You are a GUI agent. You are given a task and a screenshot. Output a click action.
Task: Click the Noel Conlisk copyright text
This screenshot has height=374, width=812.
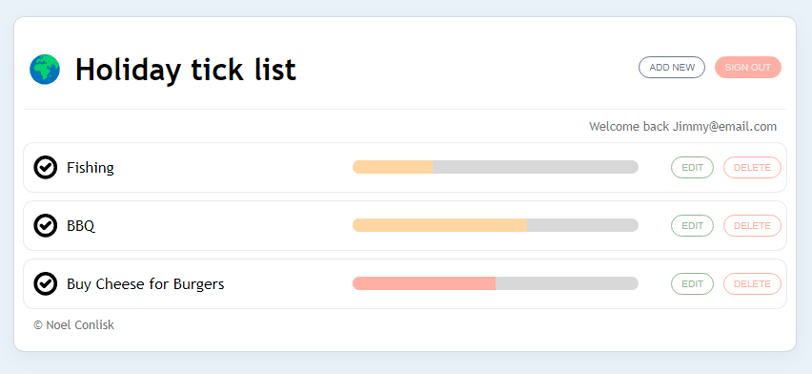74,325
